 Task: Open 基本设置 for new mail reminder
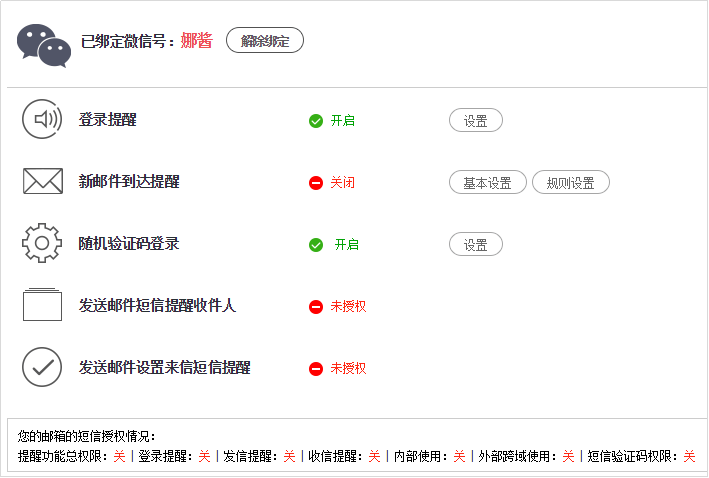coord(487,182)
